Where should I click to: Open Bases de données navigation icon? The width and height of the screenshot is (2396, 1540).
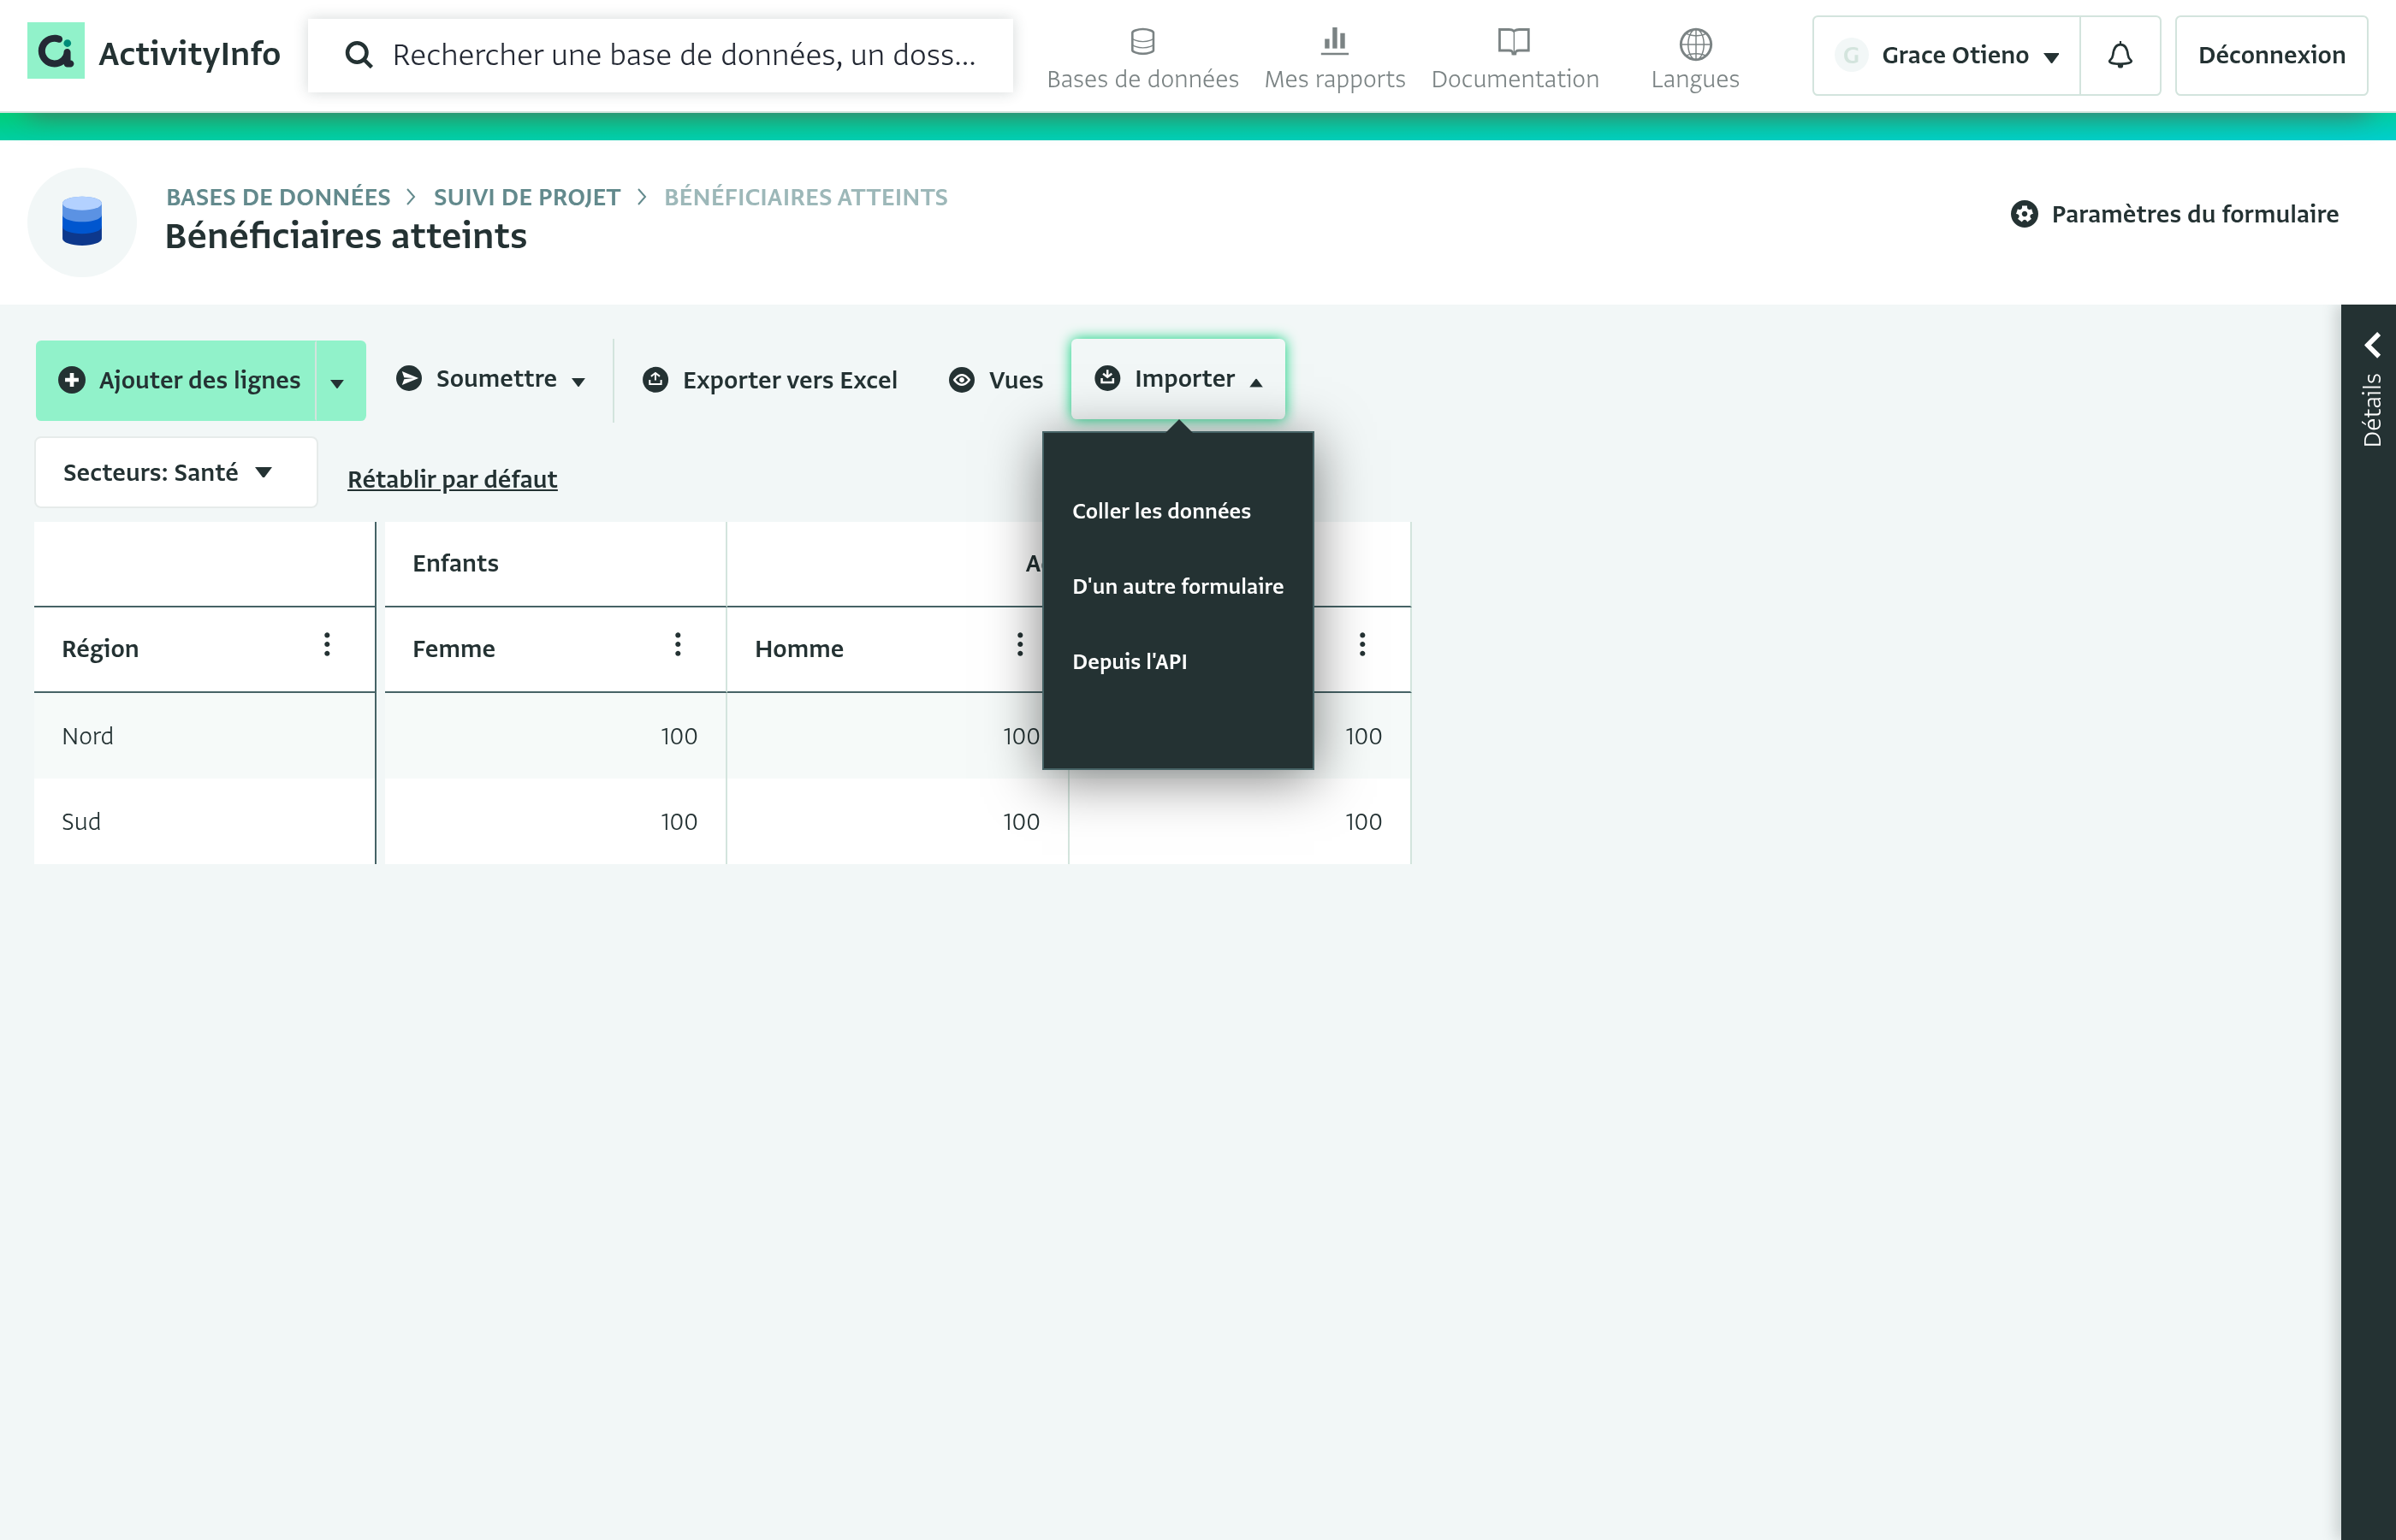pyautogui.click(x=1142, y=42)
